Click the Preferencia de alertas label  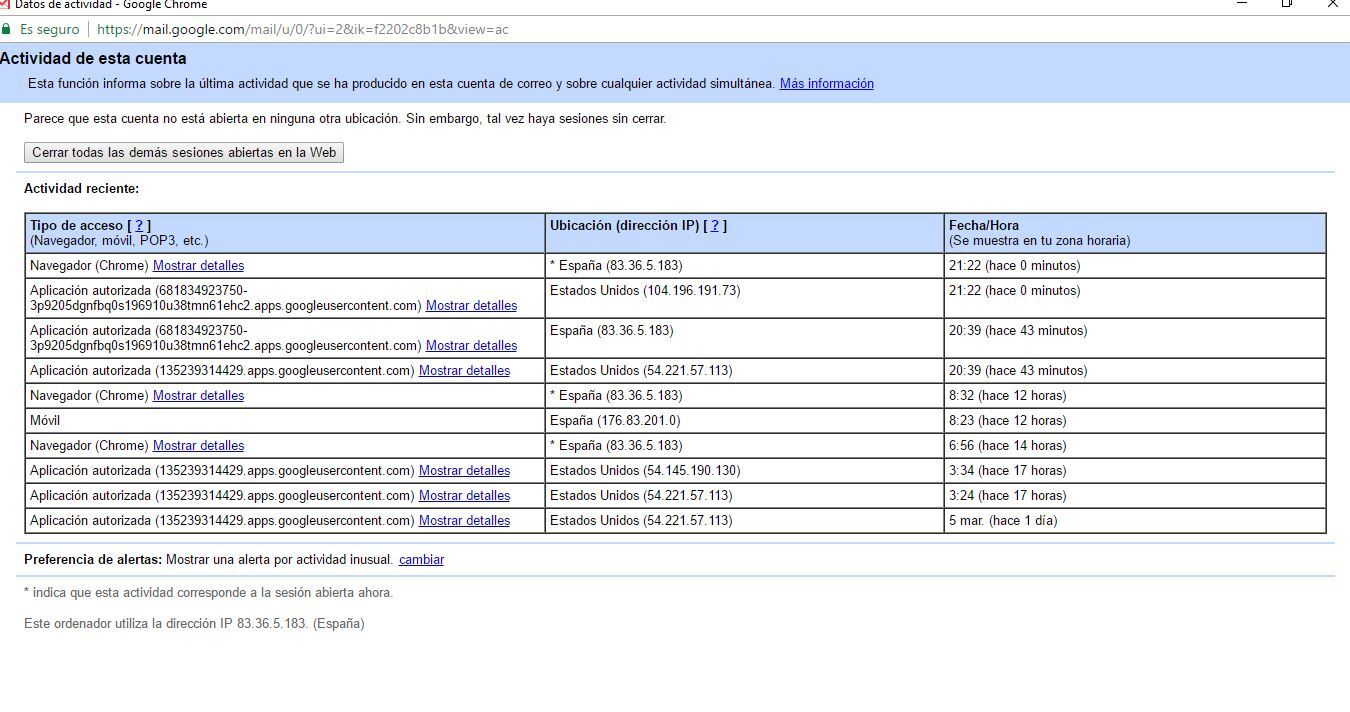[x=93, y=560]
